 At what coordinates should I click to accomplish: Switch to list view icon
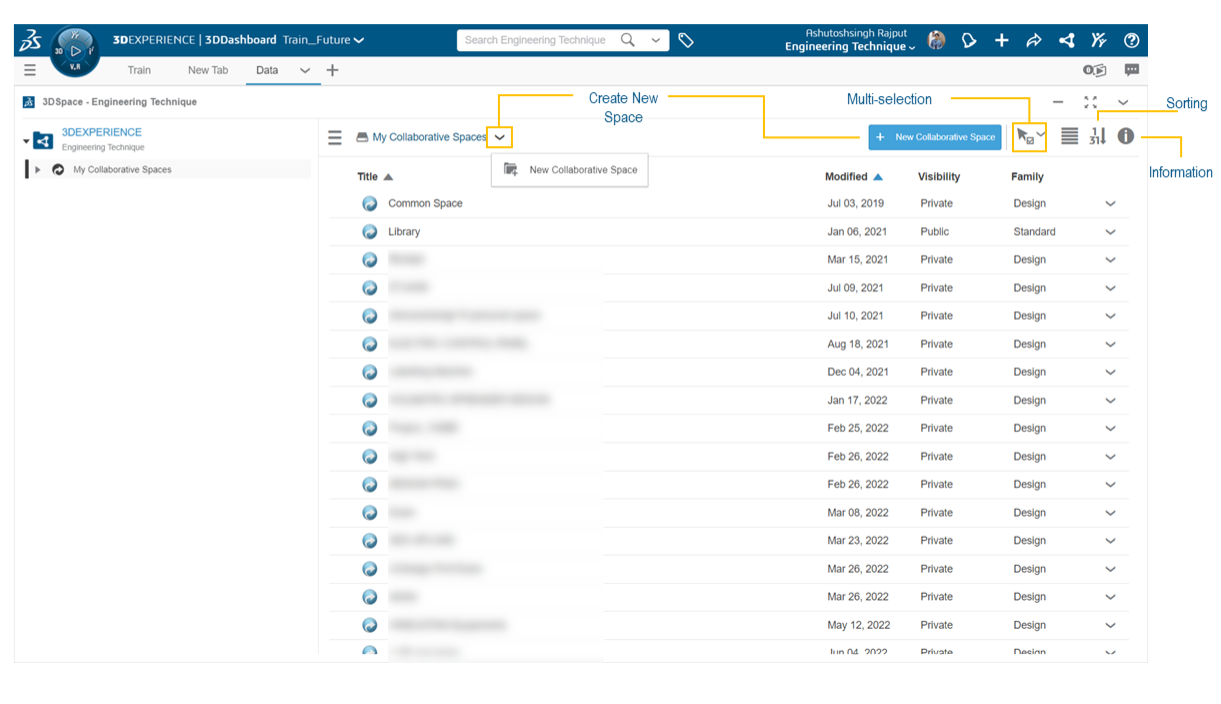click(x=1069, y=136)
